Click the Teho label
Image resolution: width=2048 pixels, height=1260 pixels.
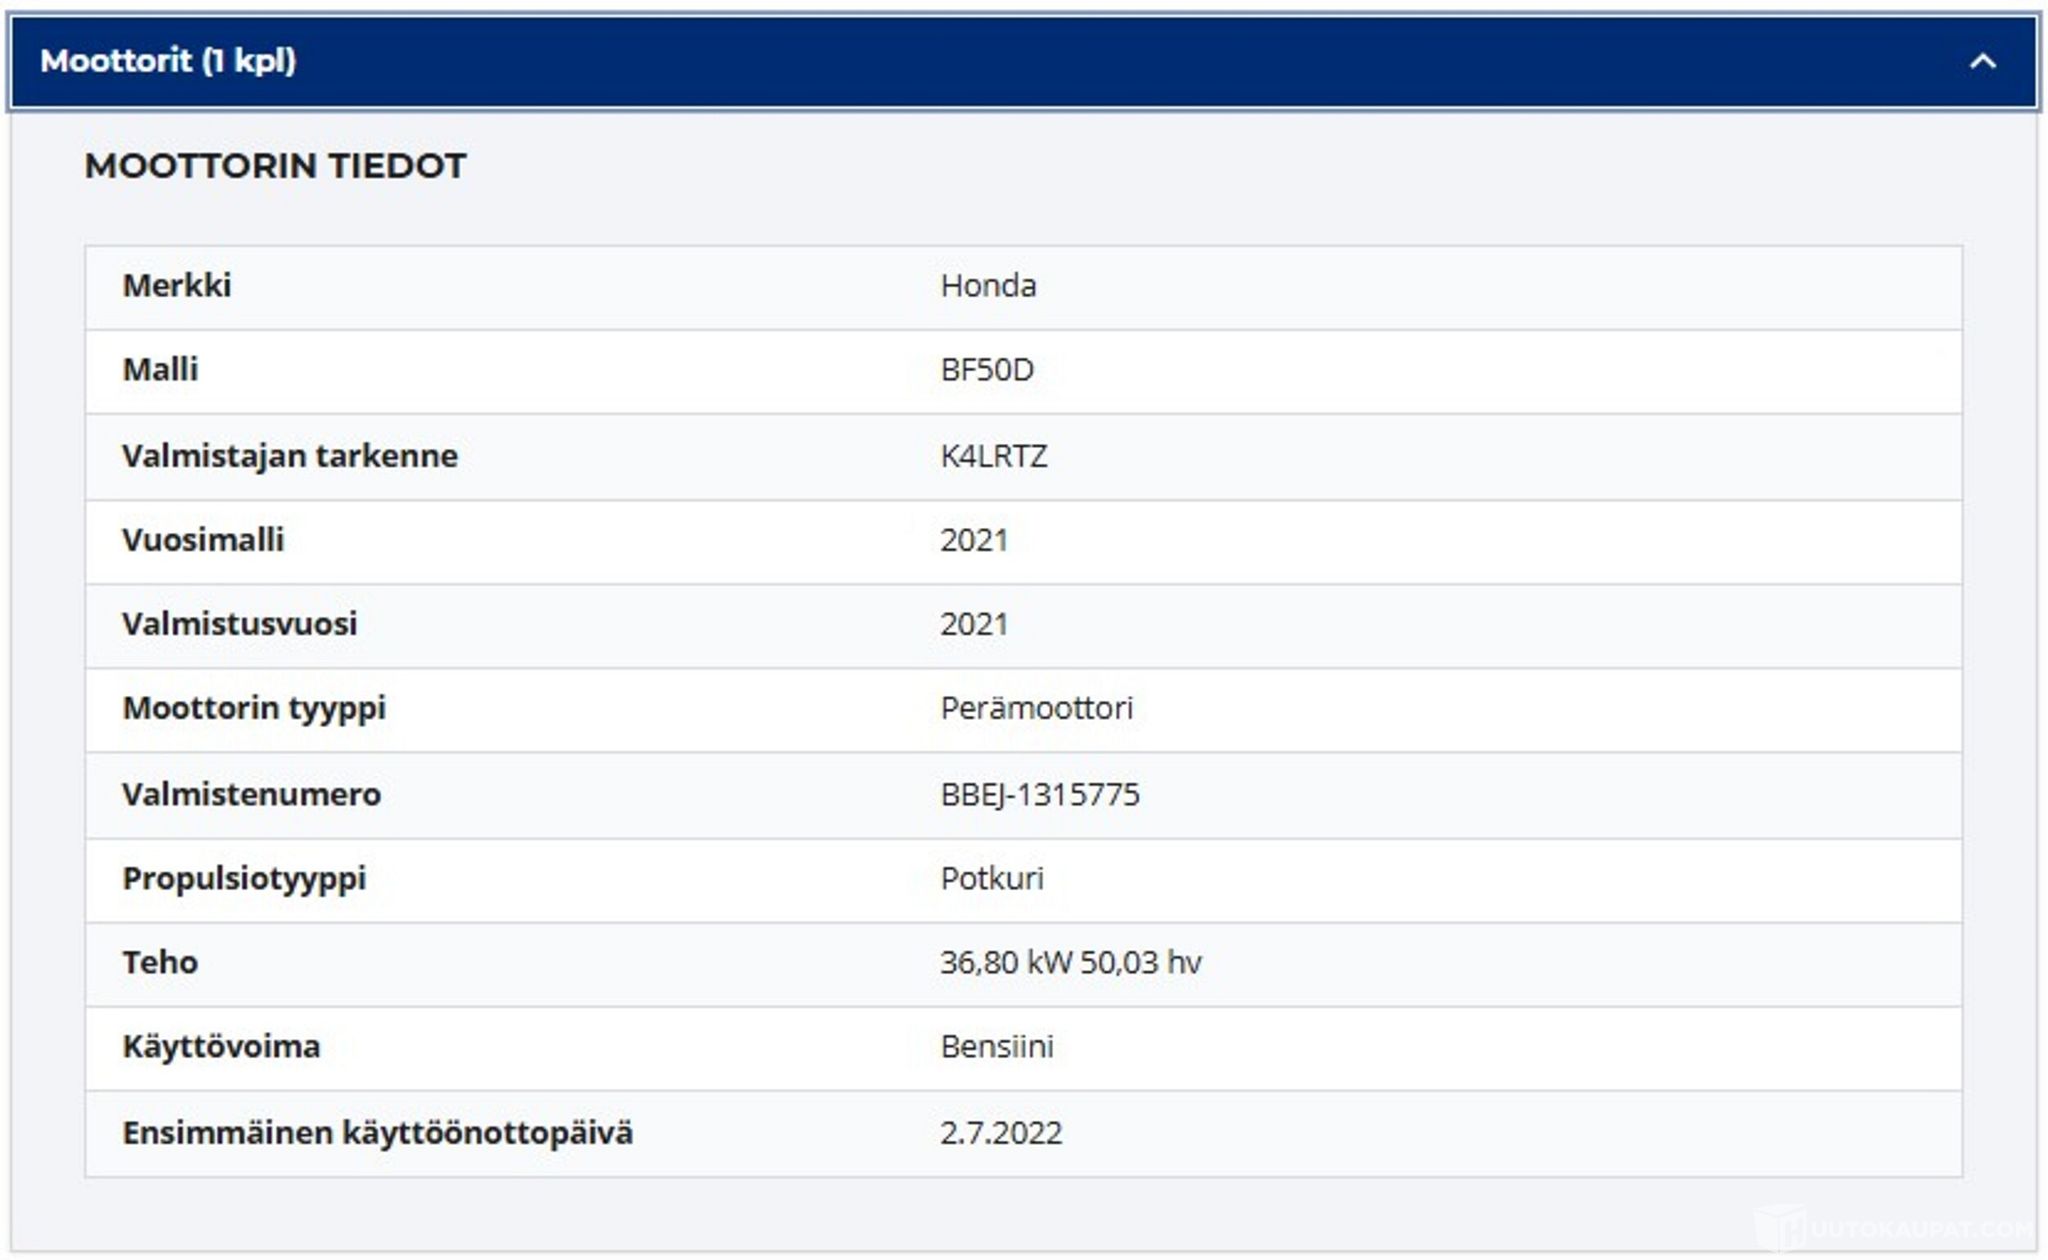(160, 963)
